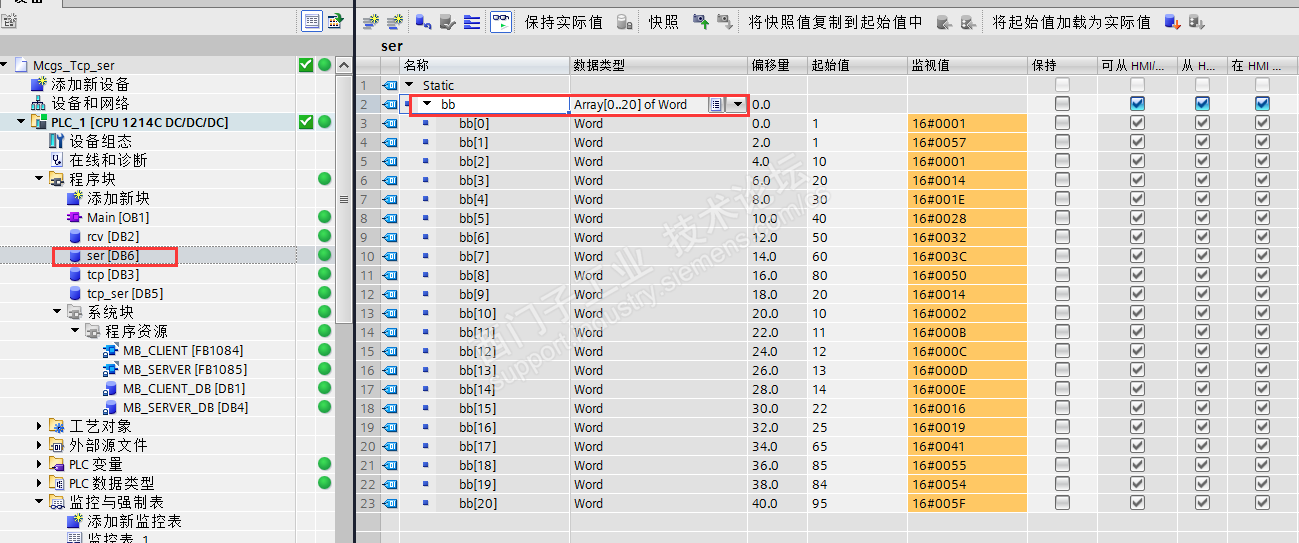This screenshot has height=543, width=1299.
Task: Click the add row toolbar icon
Action: (396, 21)
